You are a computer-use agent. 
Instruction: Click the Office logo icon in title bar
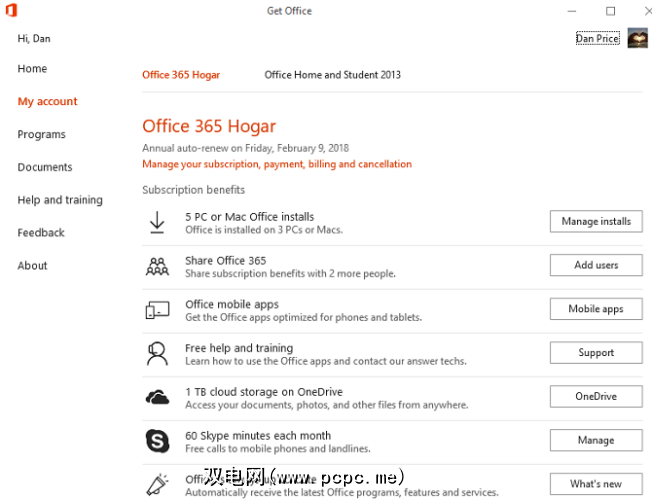(11, 10)
